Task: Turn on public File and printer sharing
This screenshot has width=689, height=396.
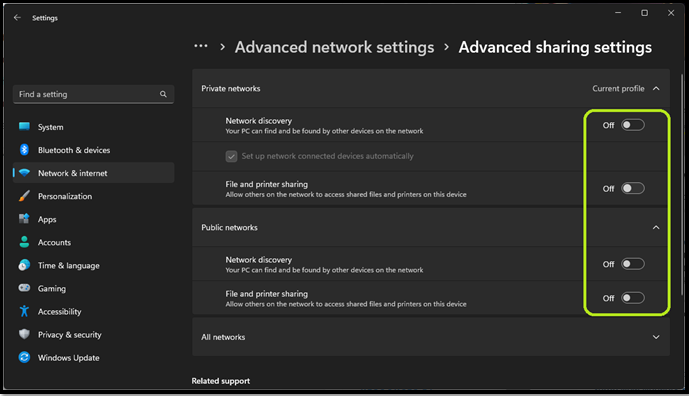Action: (x=633, y=298)
